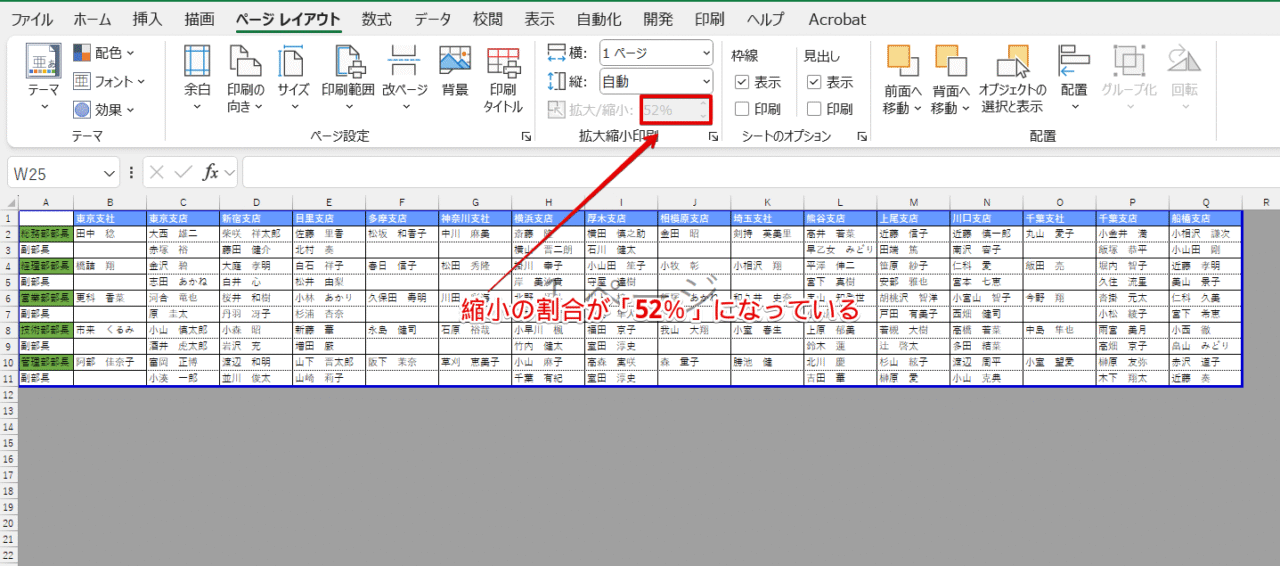Toggle 見出し 表示 headings view checkbox
This screenshot has height=566, width=1280.
pos(814,82)
